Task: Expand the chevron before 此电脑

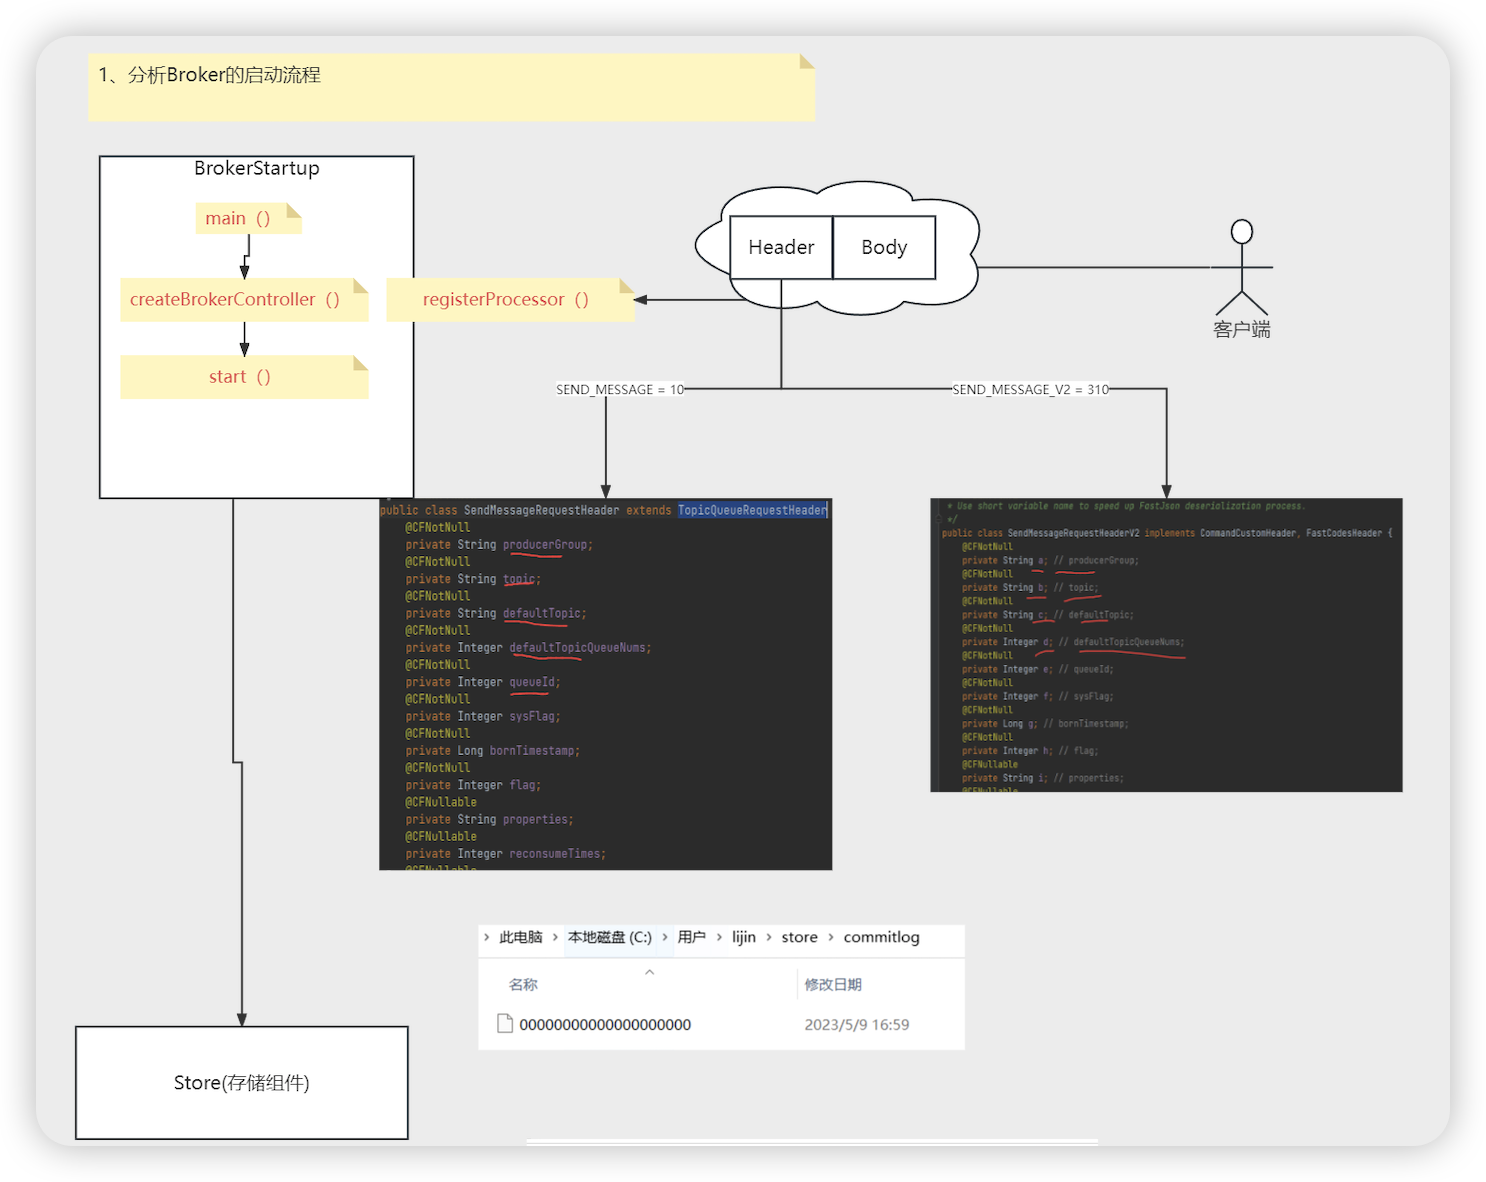Action: tap(487, 937)
